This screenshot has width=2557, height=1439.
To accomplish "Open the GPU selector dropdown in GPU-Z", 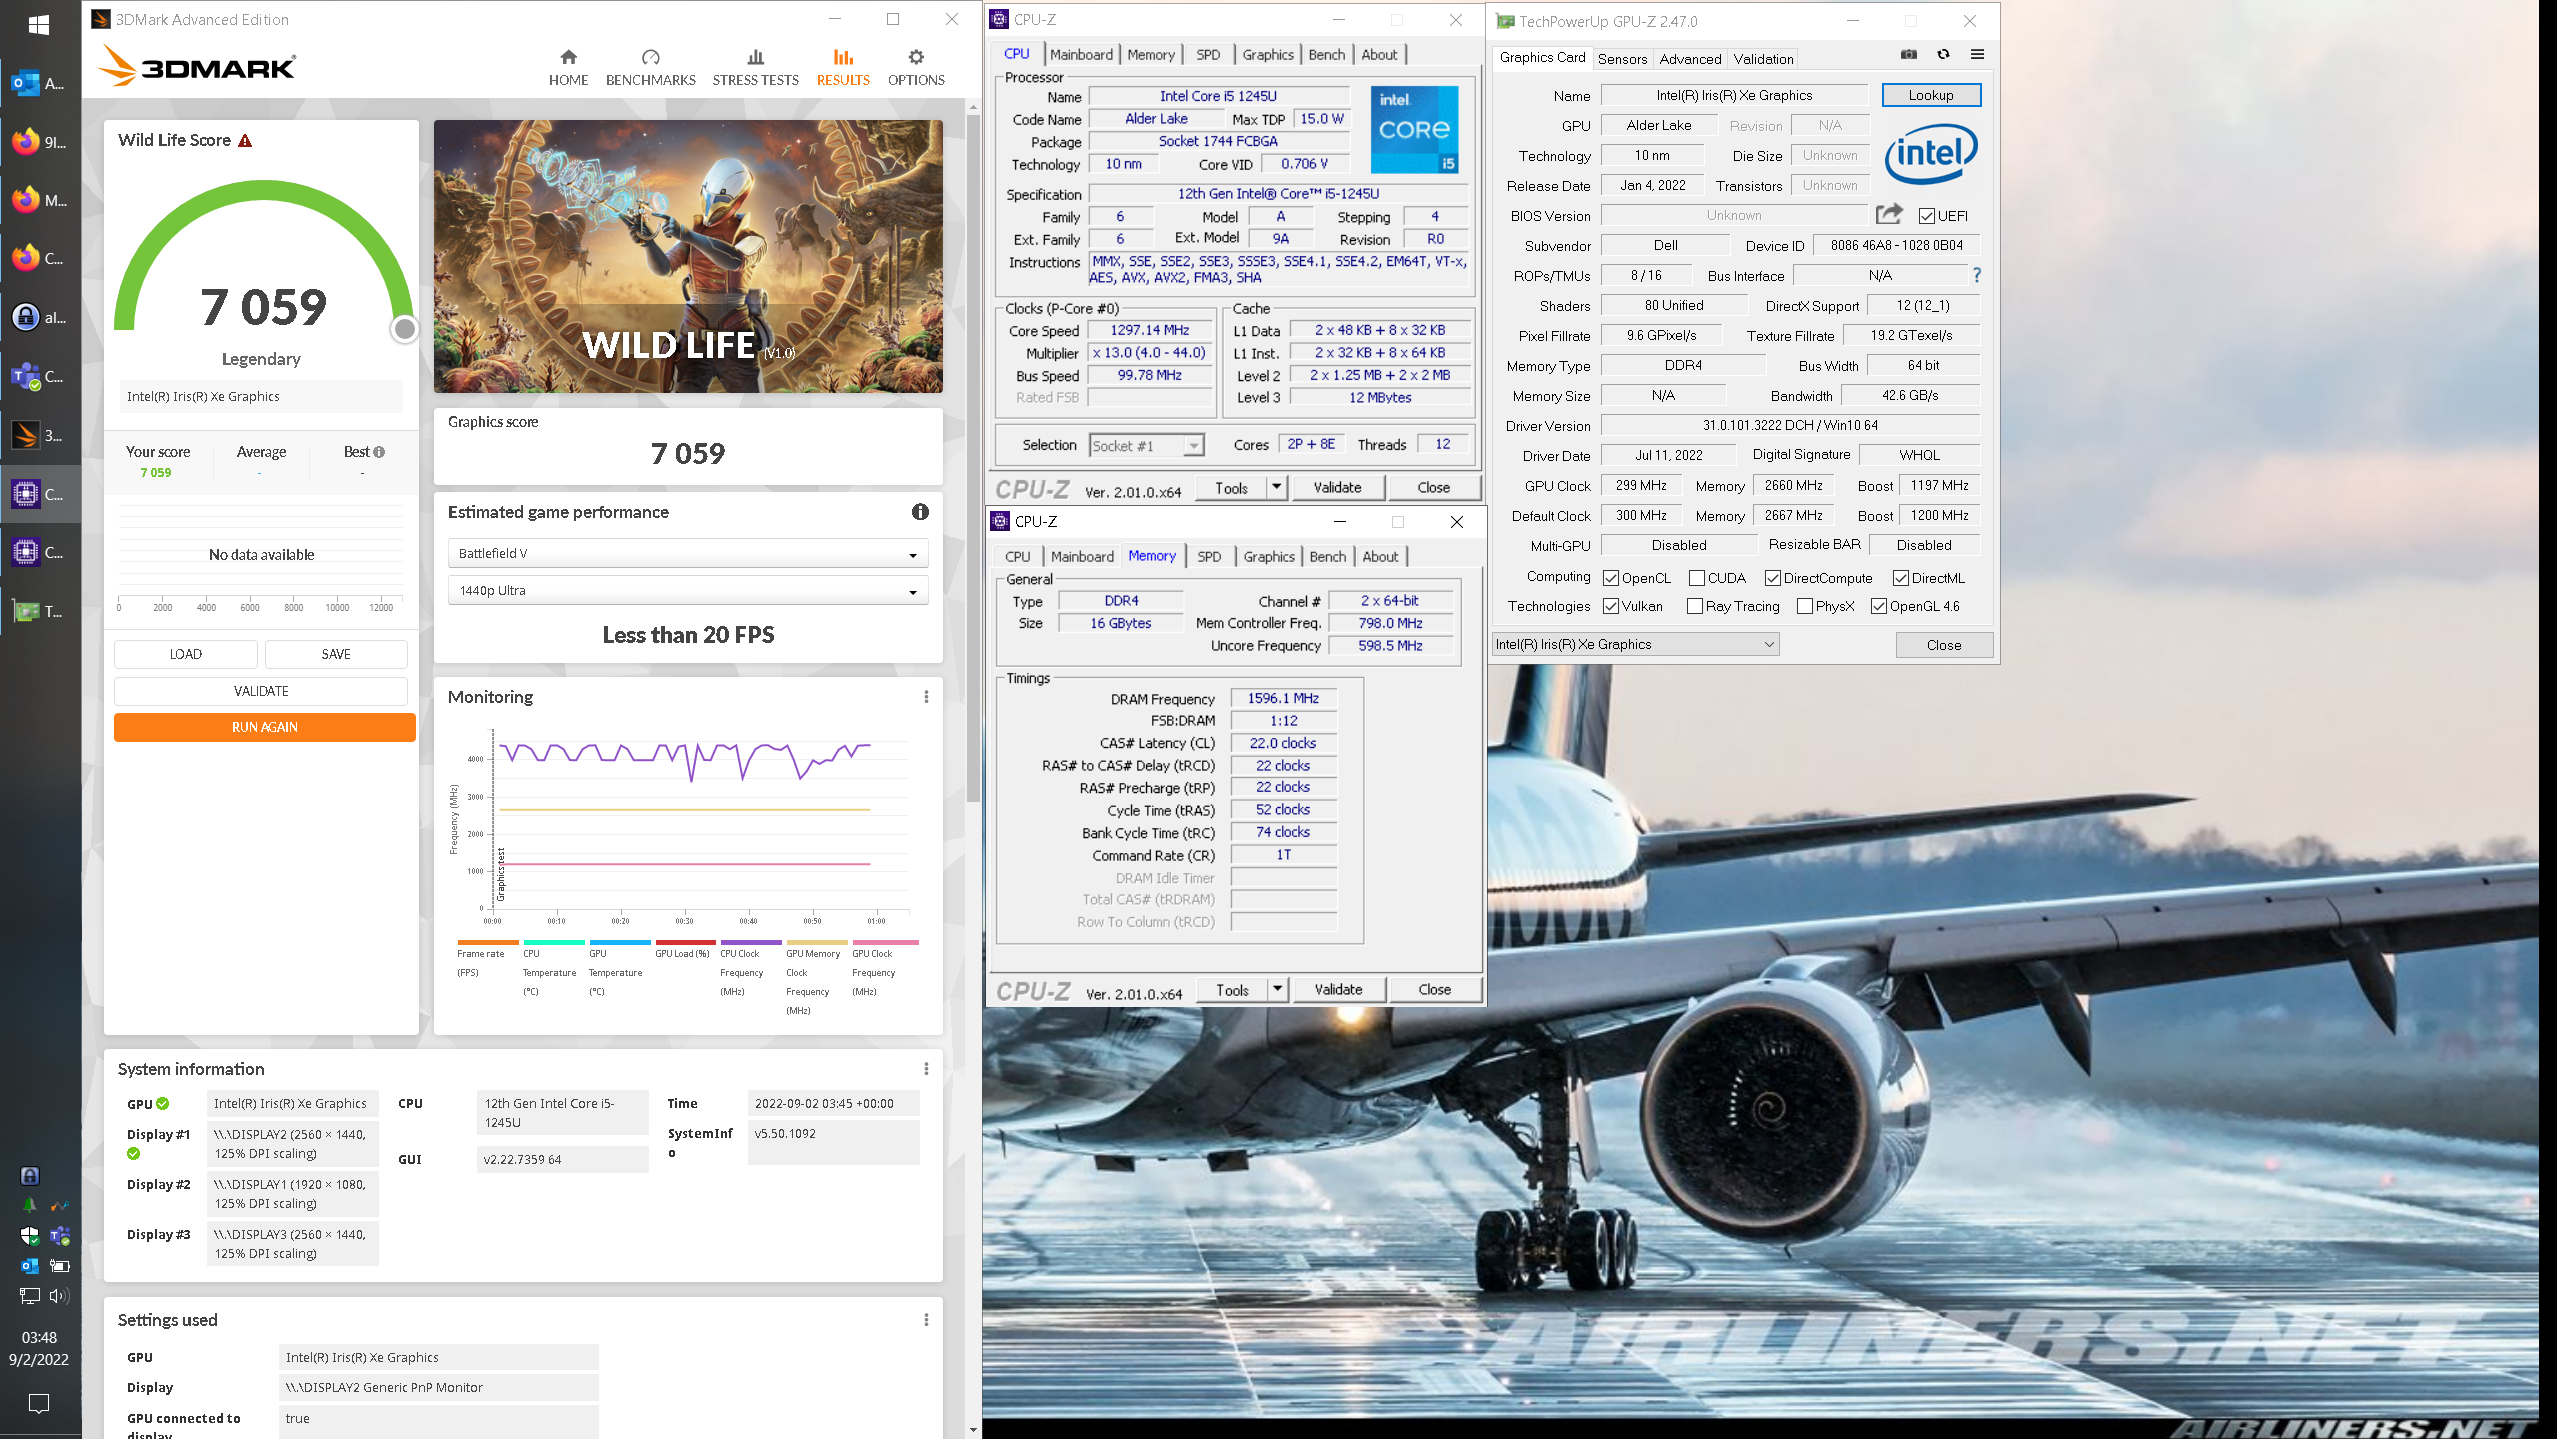I will tap(1636, 645).
